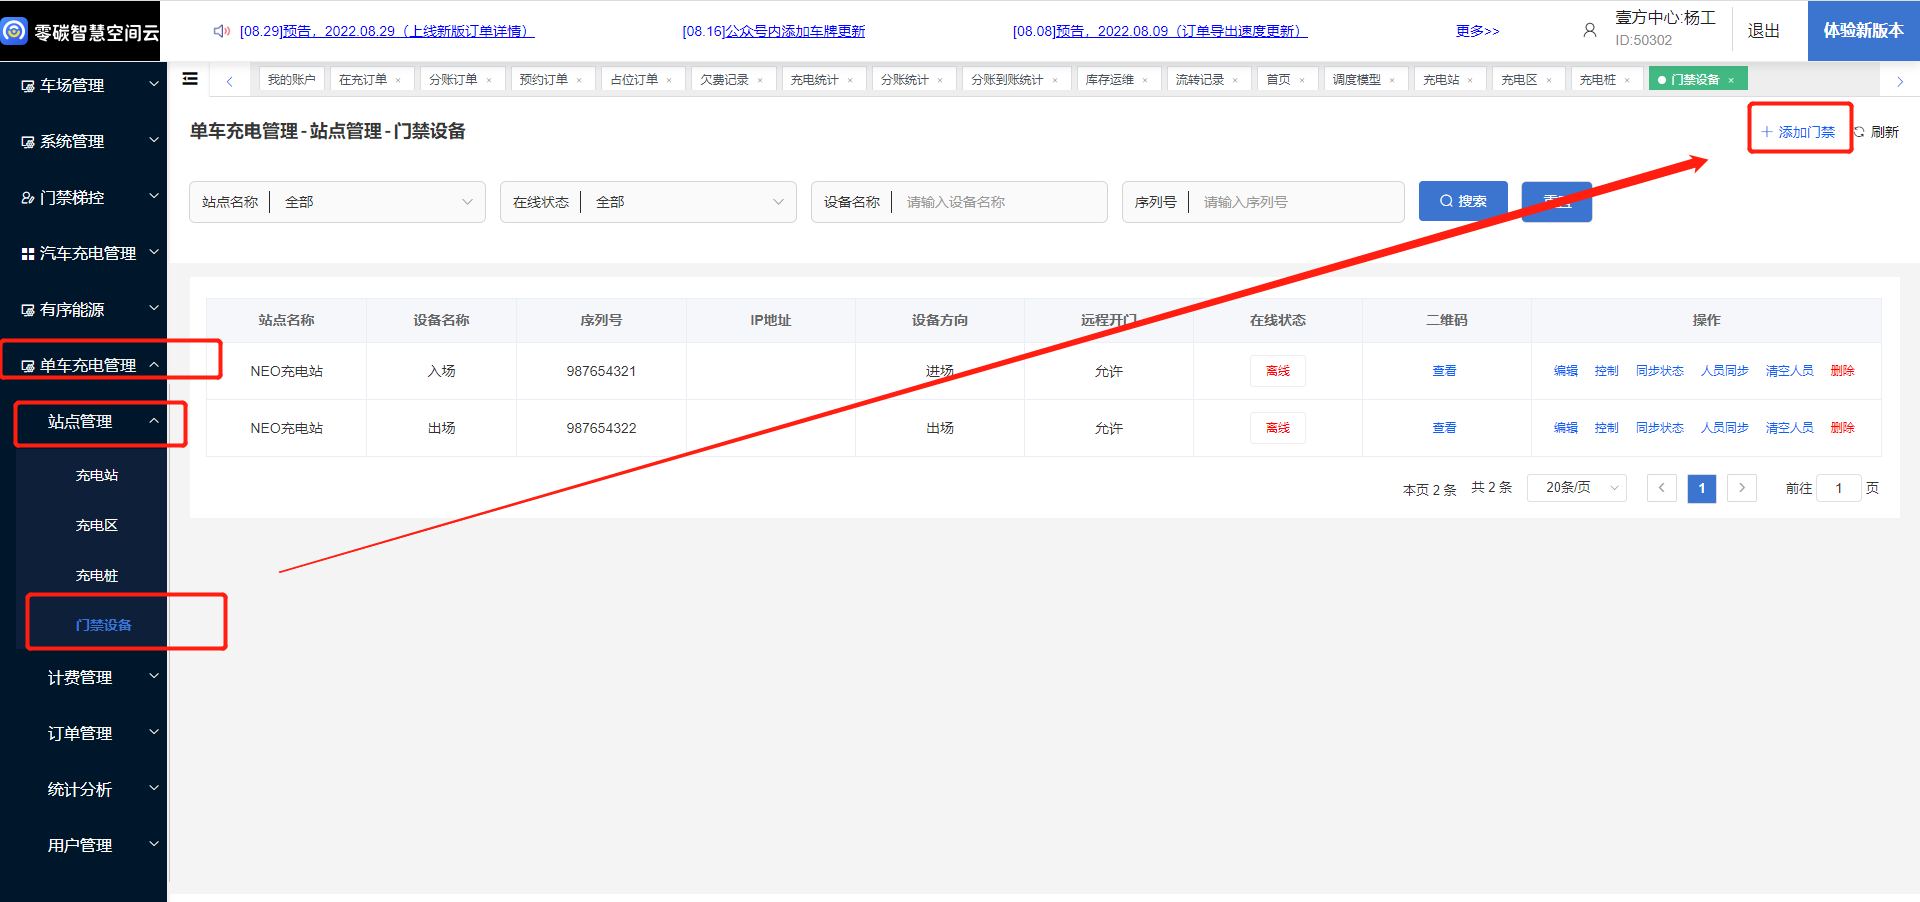Image resolution: width=1920 pixels, height=902 pixels.
Task: Open 充电桩 in the sidebar
Action: pyautogui.click(x=97, y=575)
